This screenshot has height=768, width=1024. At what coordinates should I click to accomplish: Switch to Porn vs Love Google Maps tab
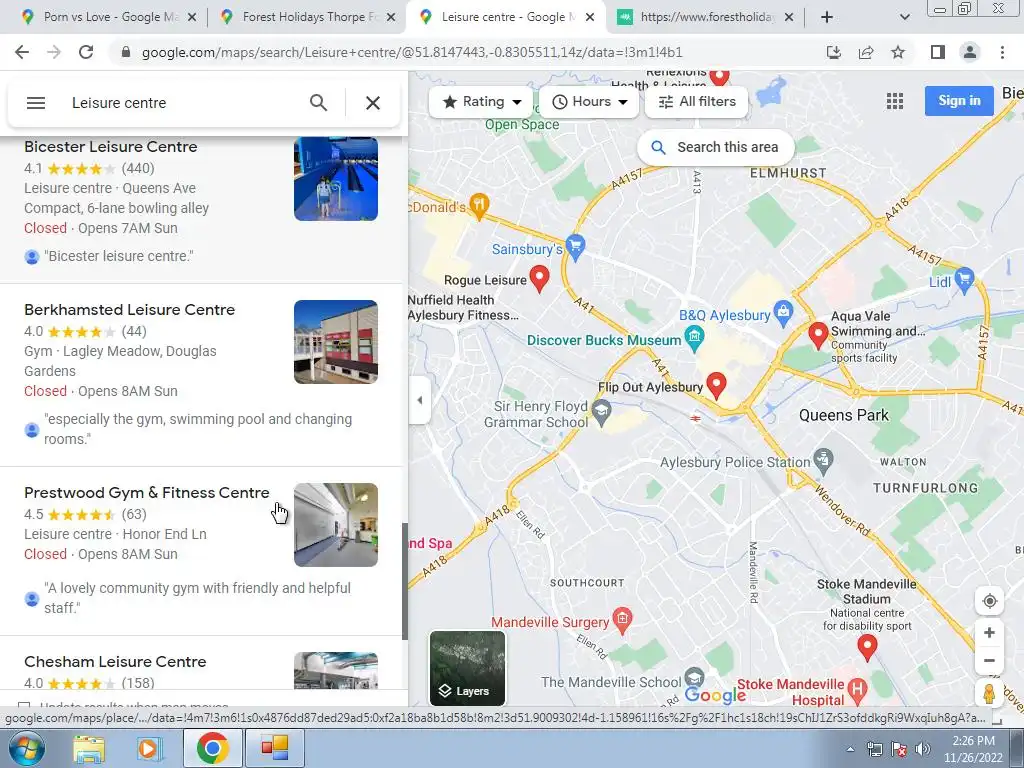tap(109, 17)
